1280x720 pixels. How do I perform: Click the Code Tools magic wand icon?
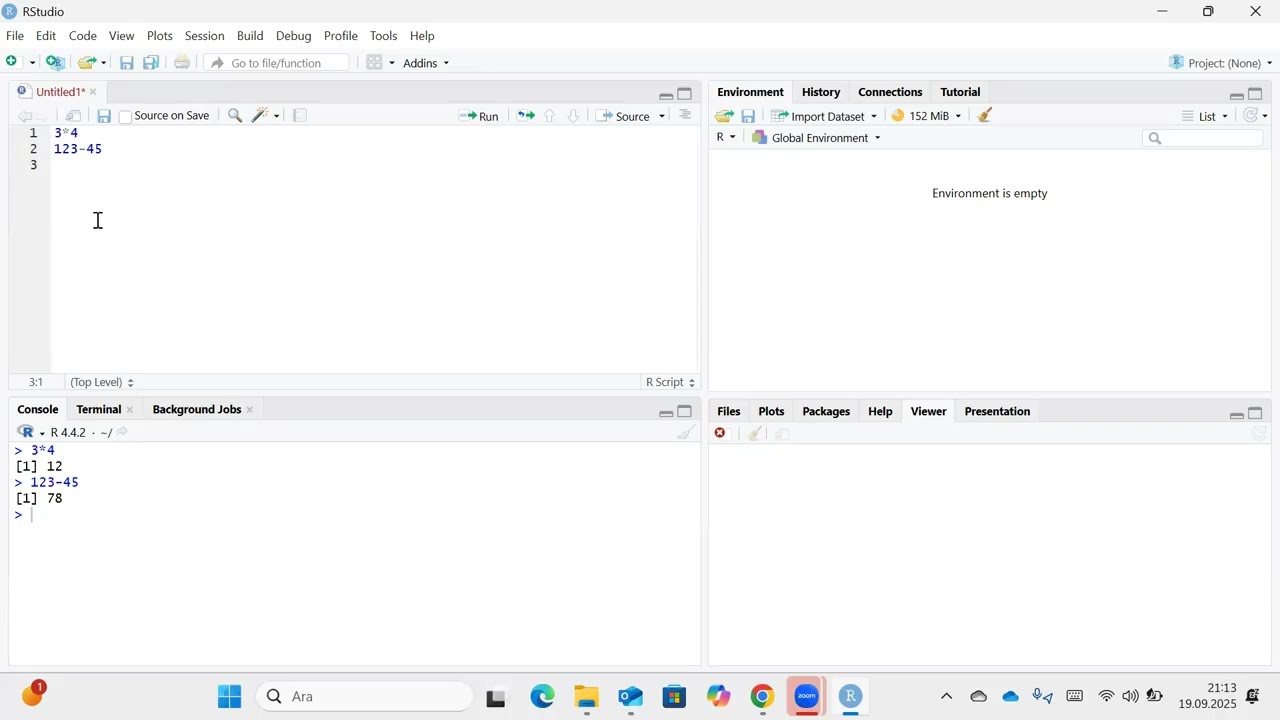(x=261, y=116)
